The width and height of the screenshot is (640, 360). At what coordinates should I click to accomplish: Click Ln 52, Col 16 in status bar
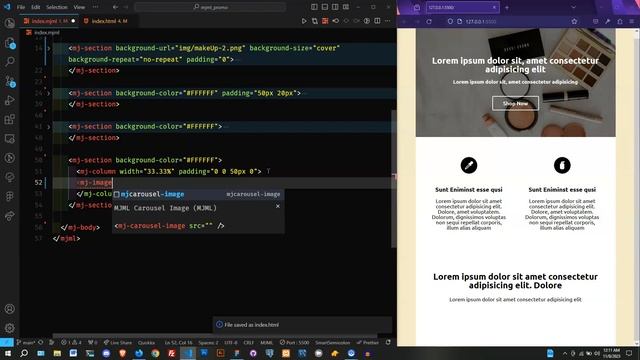click(179, 342)
